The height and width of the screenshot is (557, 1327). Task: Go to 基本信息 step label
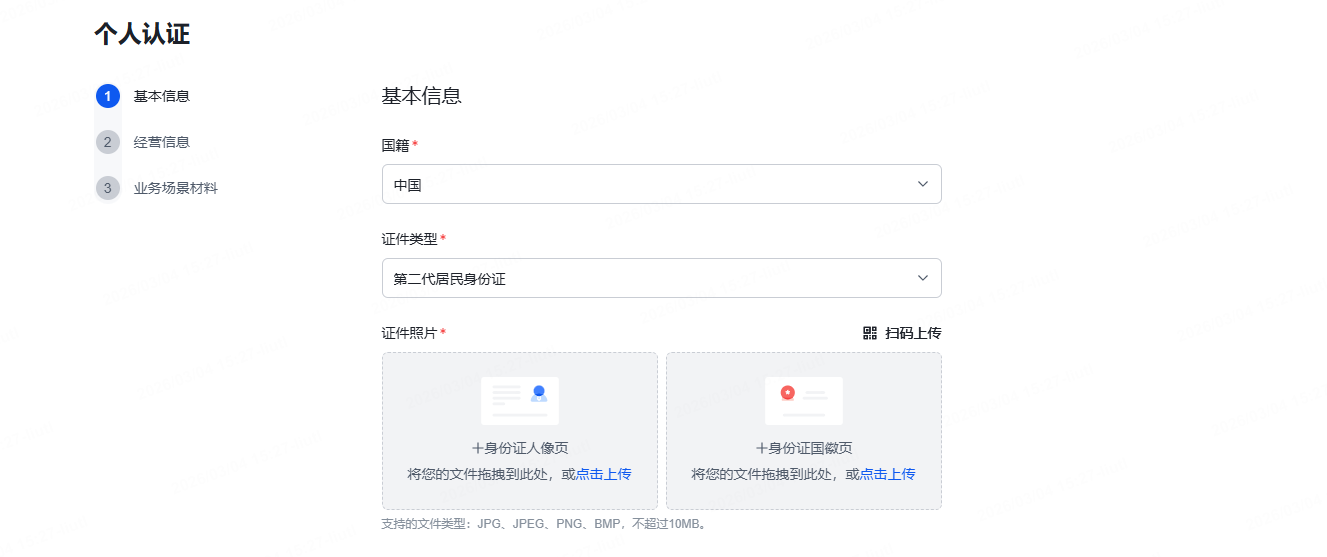pyautogui.click(x=162, y=96)
